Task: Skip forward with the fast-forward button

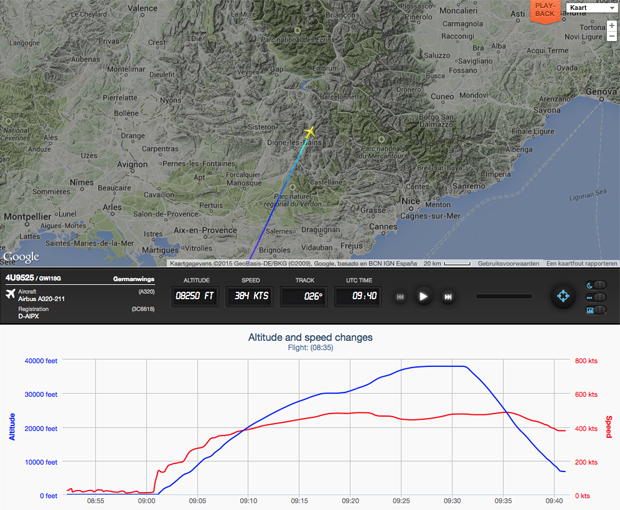Action: coord(448,297)
